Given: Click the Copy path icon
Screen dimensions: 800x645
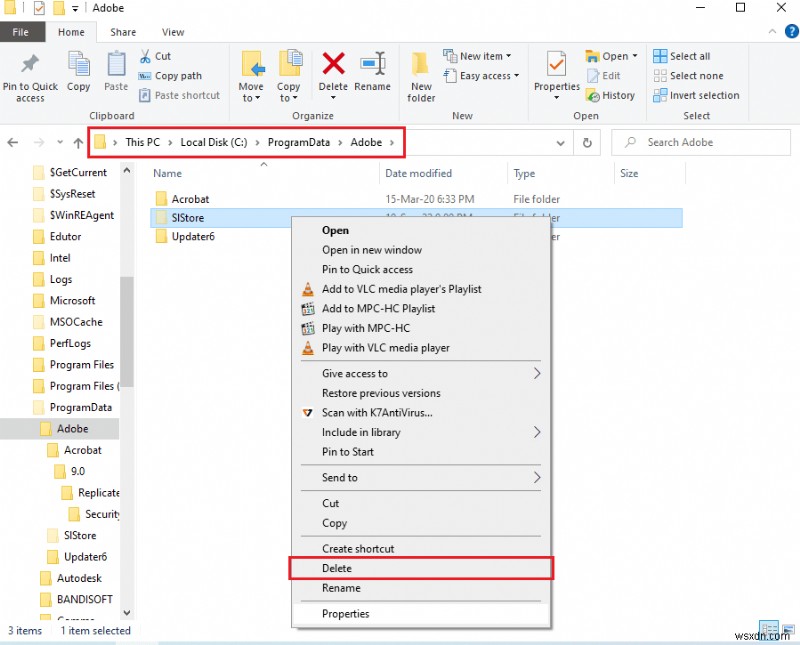Looking at the screenshot, I should pyautogui.click(x=146, y=76).
